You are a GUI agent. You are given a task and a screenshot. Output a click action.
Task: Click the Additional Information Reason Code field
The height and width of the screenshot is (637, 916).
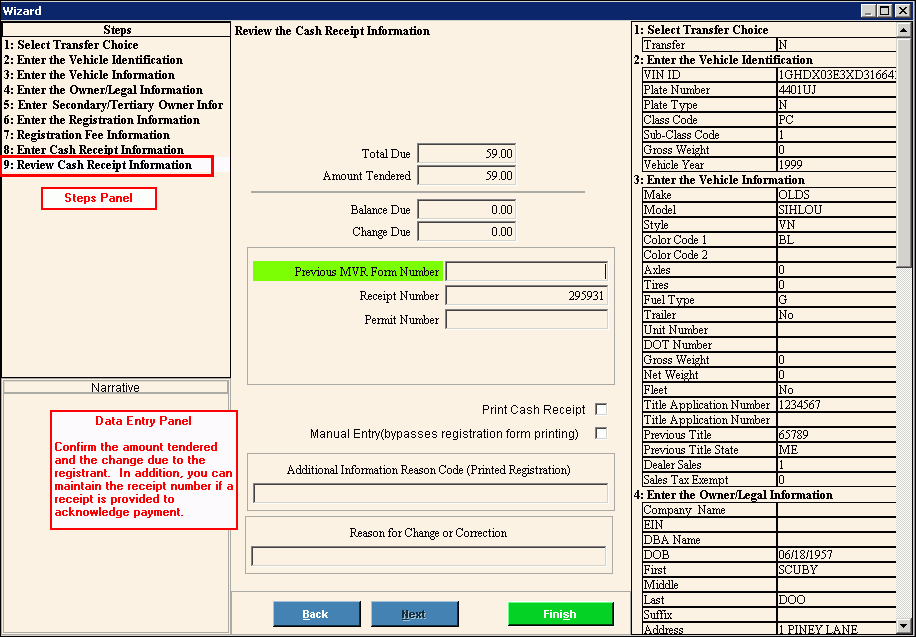[431, 493]
